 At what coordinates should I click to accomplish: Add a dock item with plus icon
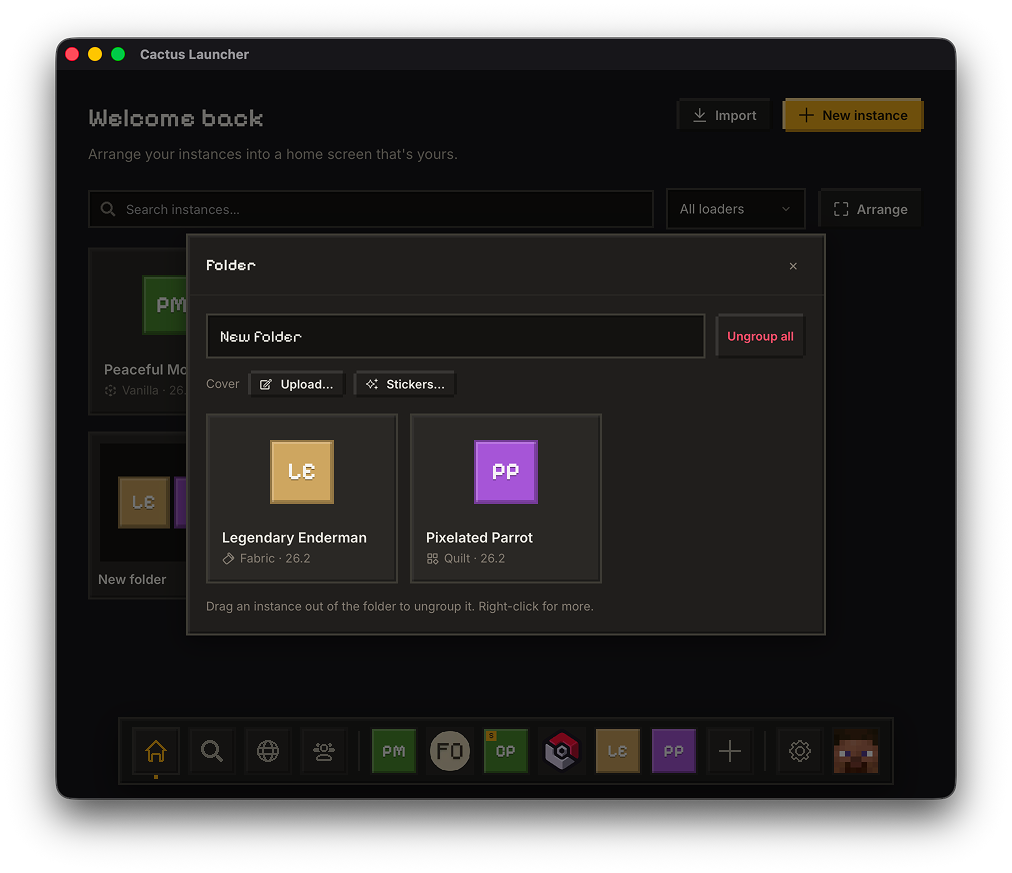pyautogui.click(x=730, y=751)
